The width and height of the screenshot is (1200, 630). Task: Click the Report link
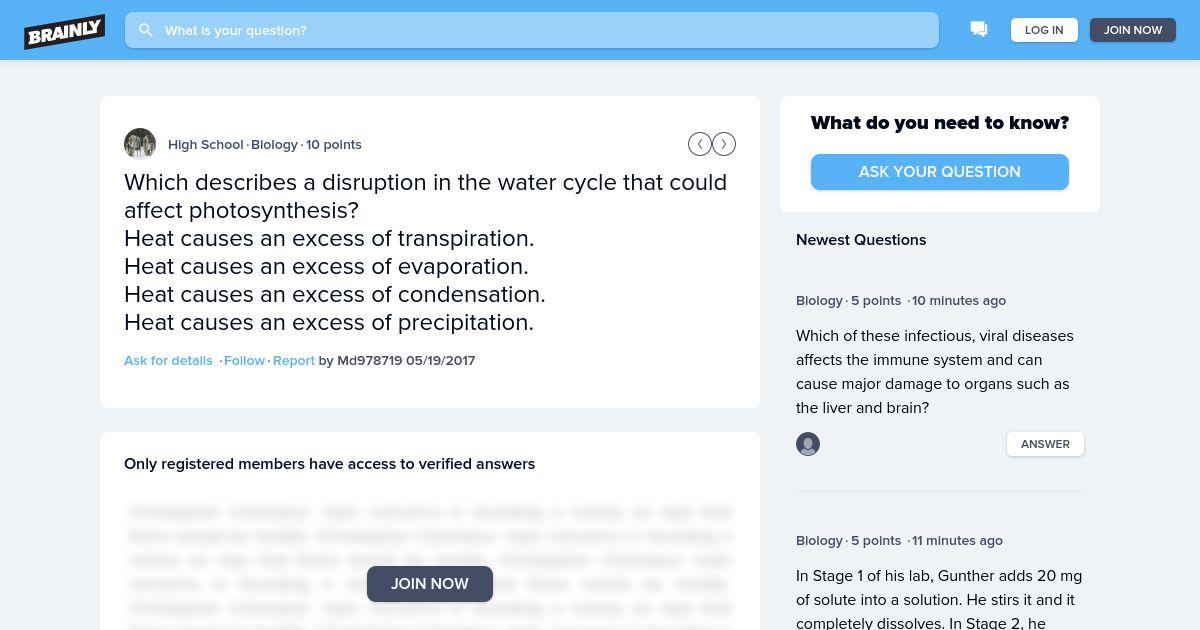pos(294,360)
